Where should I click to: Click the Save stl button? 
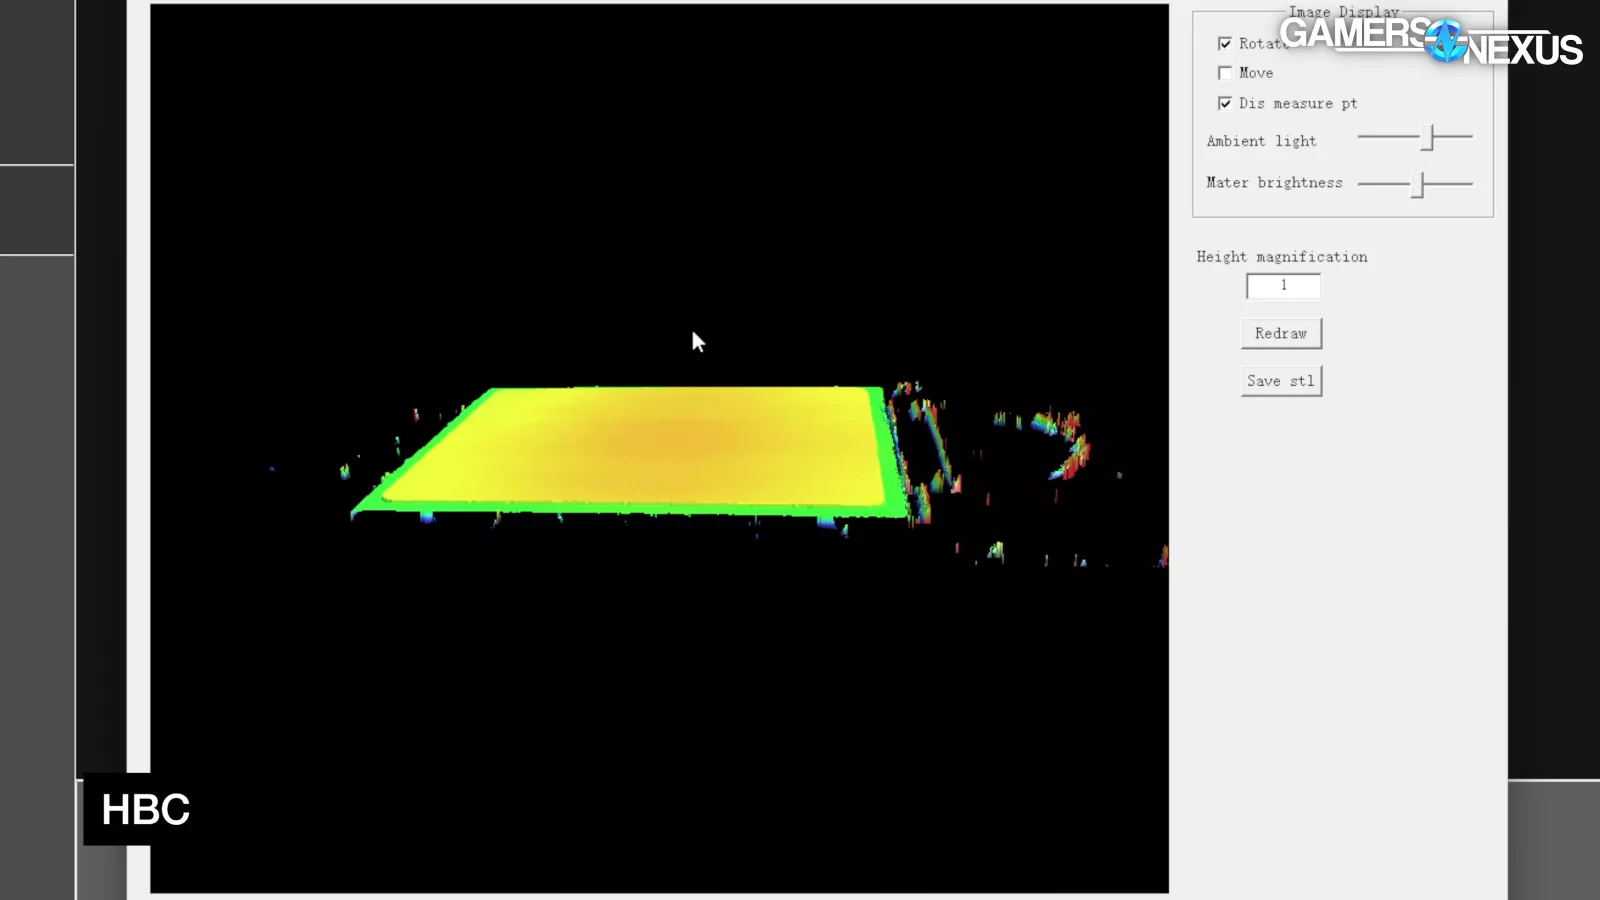click(x=1281, y=381)
